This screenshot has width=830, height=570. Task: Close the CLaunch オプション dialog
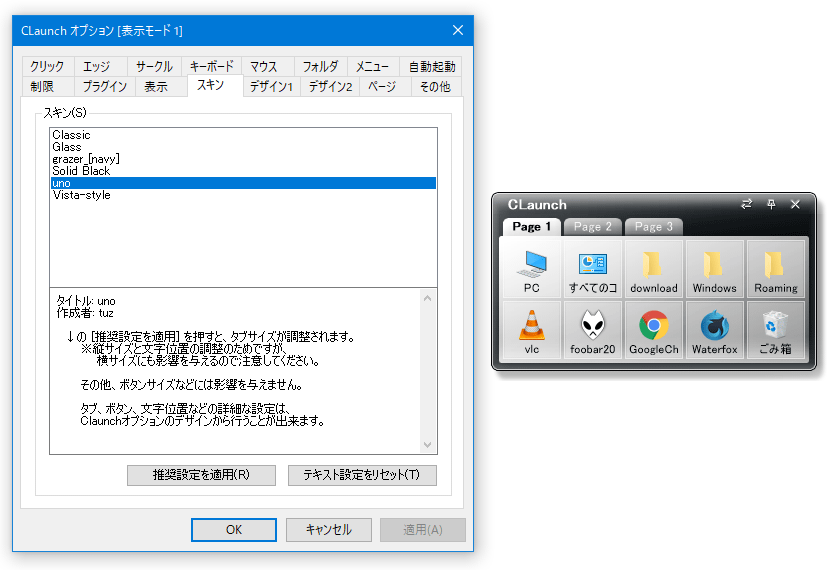click(458, 30)
